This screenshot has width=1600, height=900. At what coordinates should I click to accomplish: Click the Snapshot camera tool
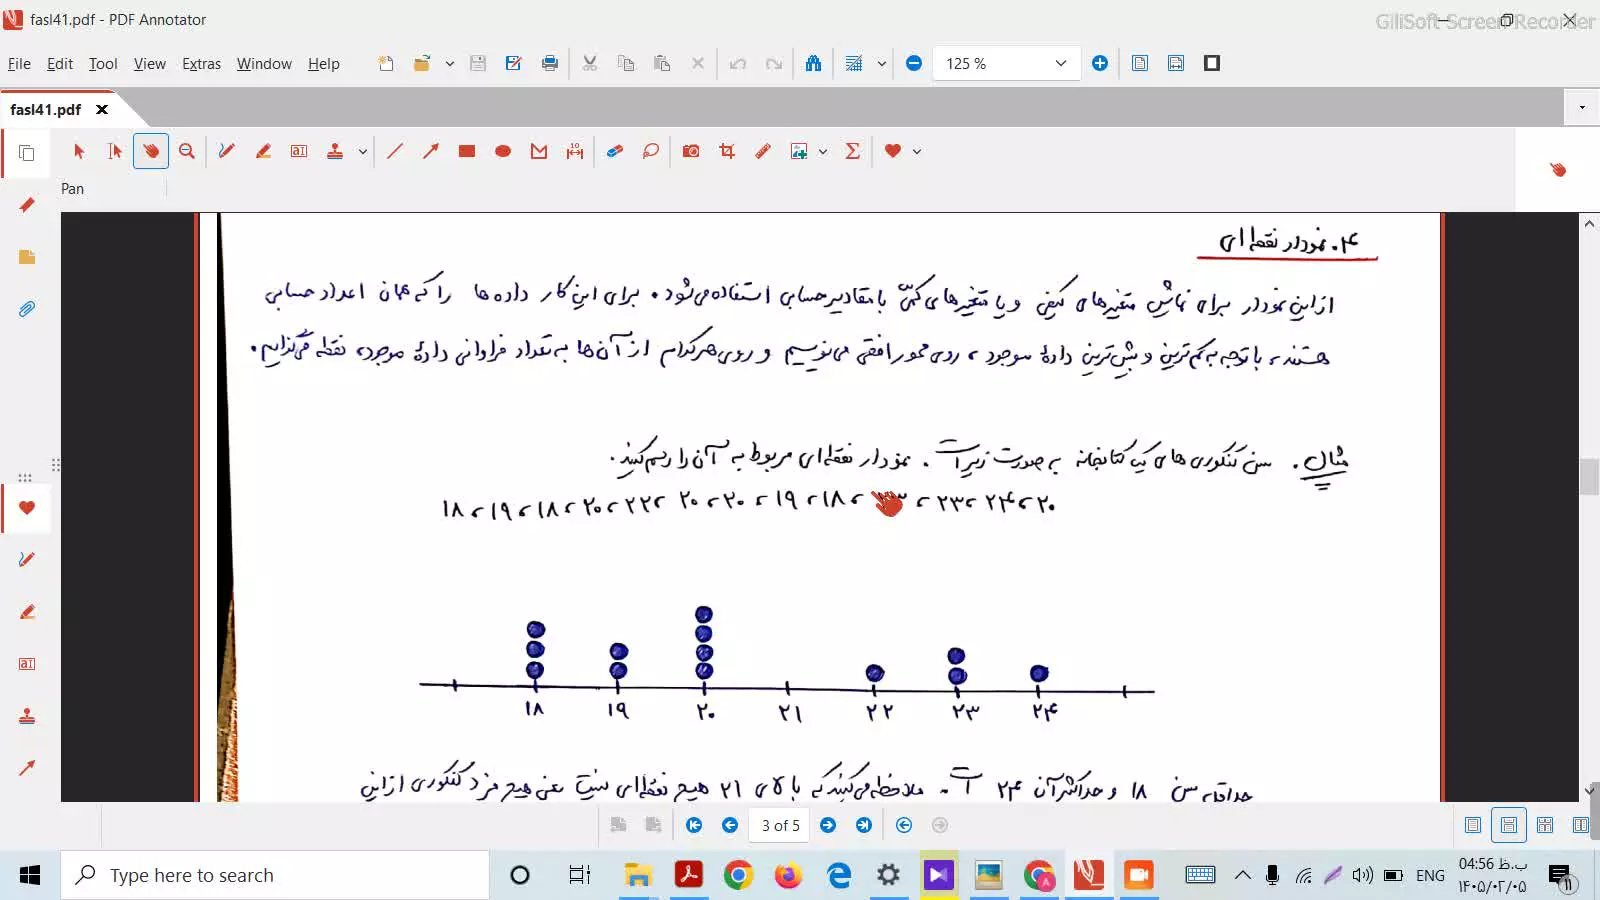click(x=691, y=151)
